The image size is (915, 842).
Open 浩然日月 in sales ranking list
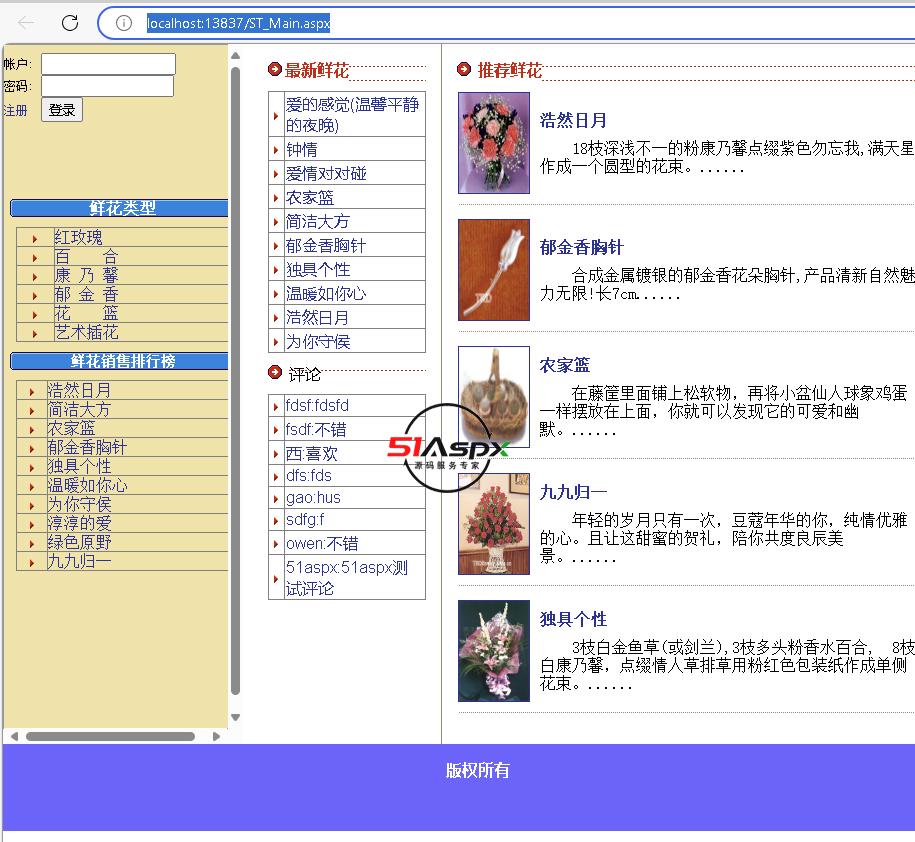(x=79, y=390)
